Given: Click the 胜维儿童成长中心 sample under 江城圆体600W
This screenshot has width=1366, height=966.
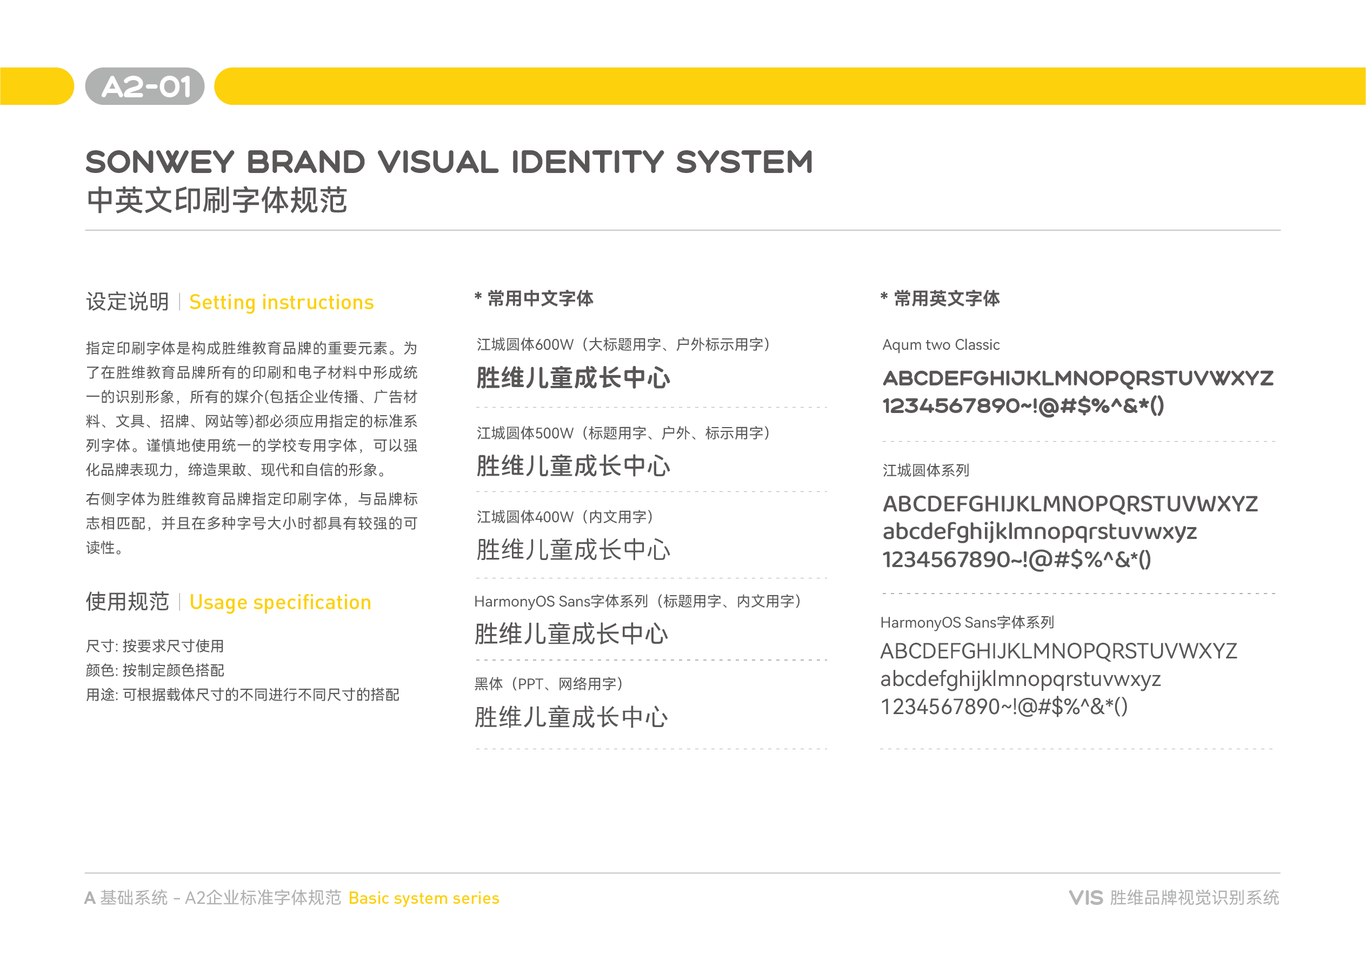Looking at the screenshot, I should tap(573, 378).
